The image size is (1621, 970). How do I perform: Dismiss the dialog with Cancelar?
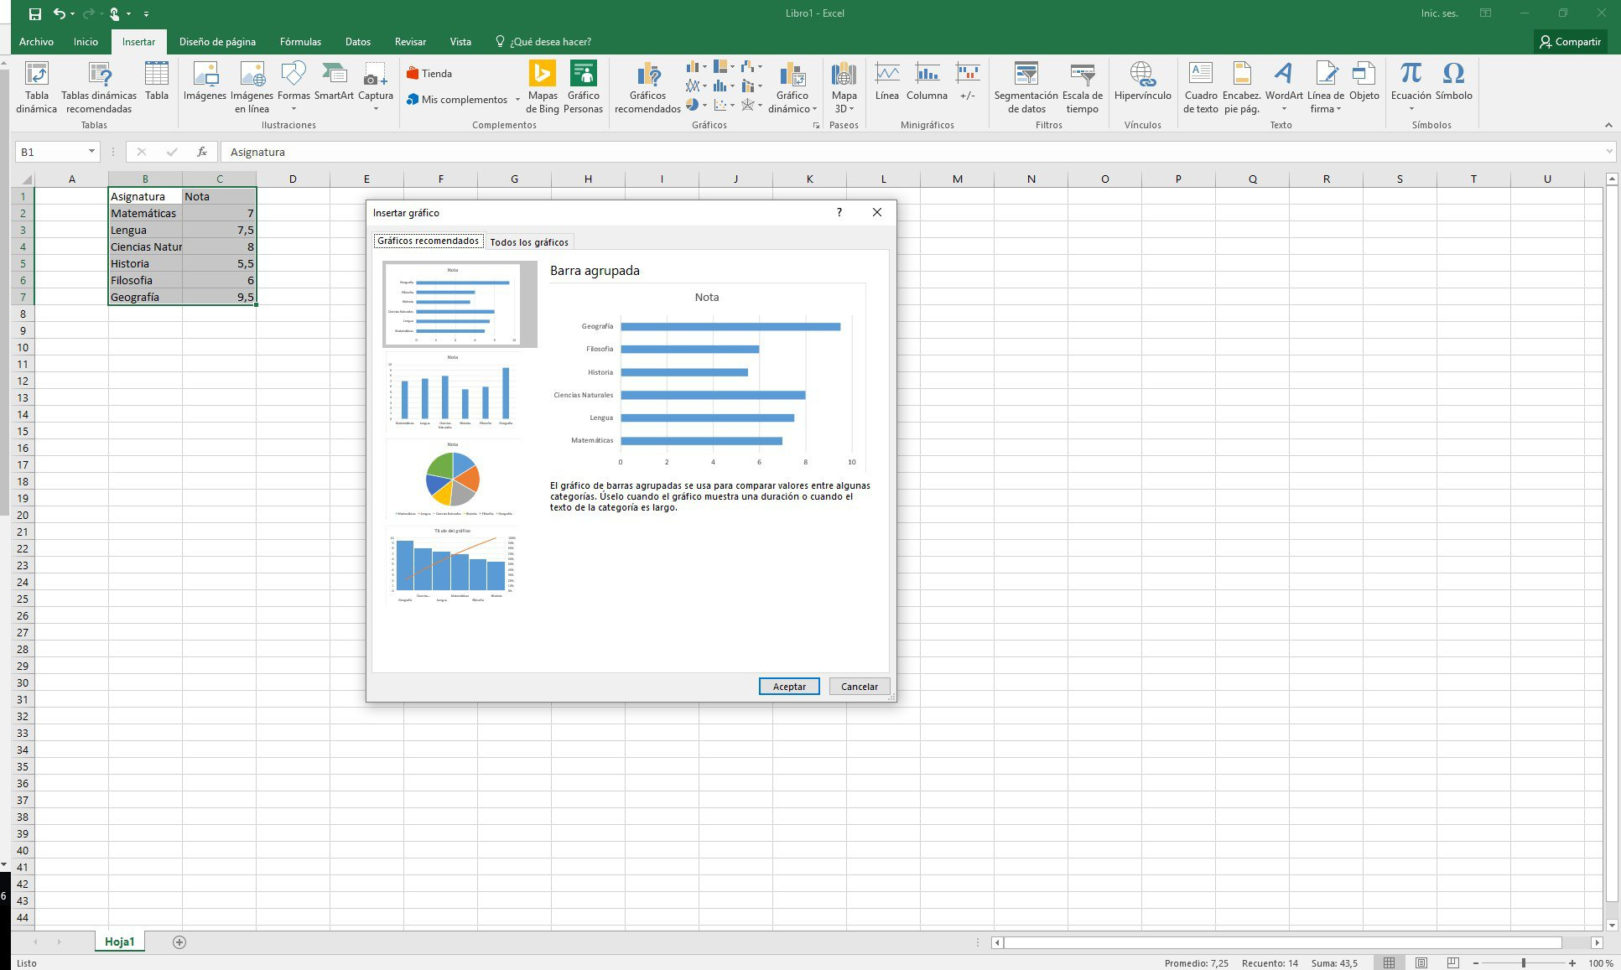(858, 686)
